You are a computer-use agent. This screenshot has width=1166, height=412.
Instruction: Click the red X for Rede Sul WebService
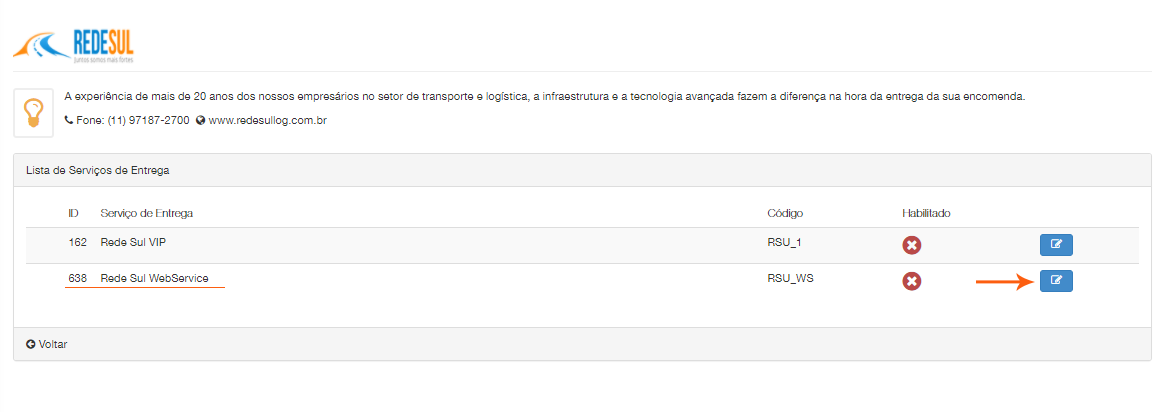(x=912, y=281)
